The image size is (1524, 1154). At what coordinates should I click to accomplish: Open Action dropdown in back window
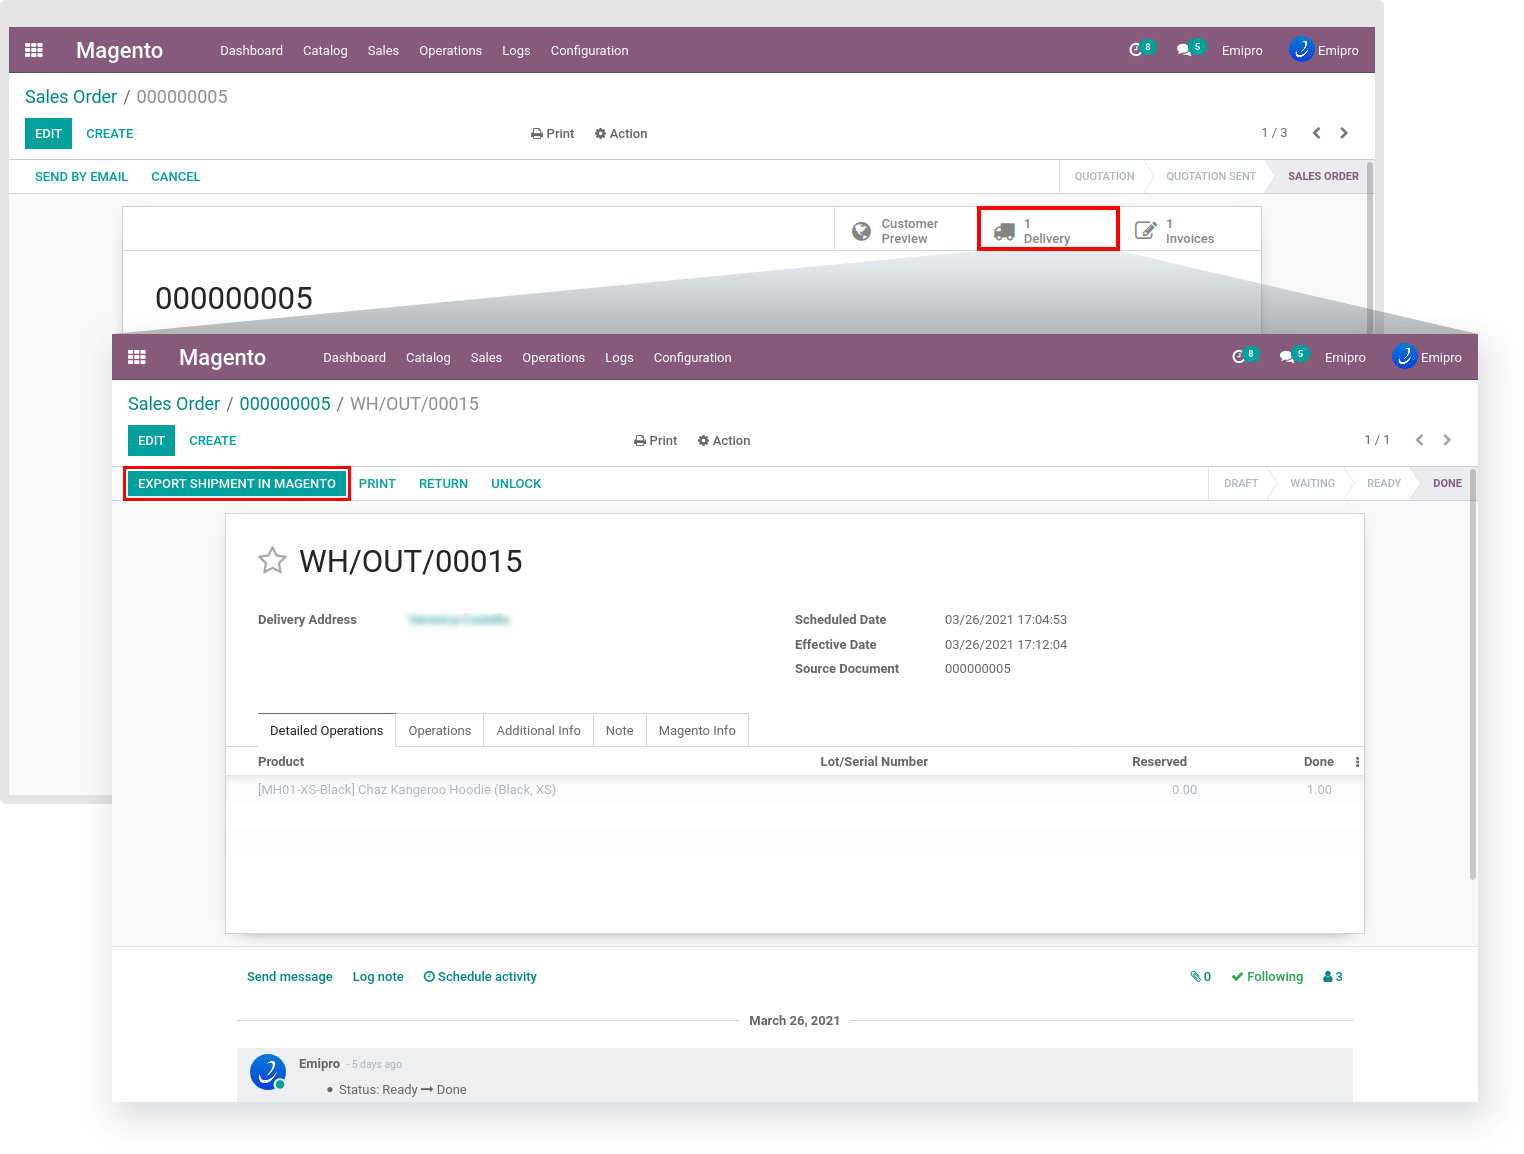pyautogui.click(x=621, y=134)
